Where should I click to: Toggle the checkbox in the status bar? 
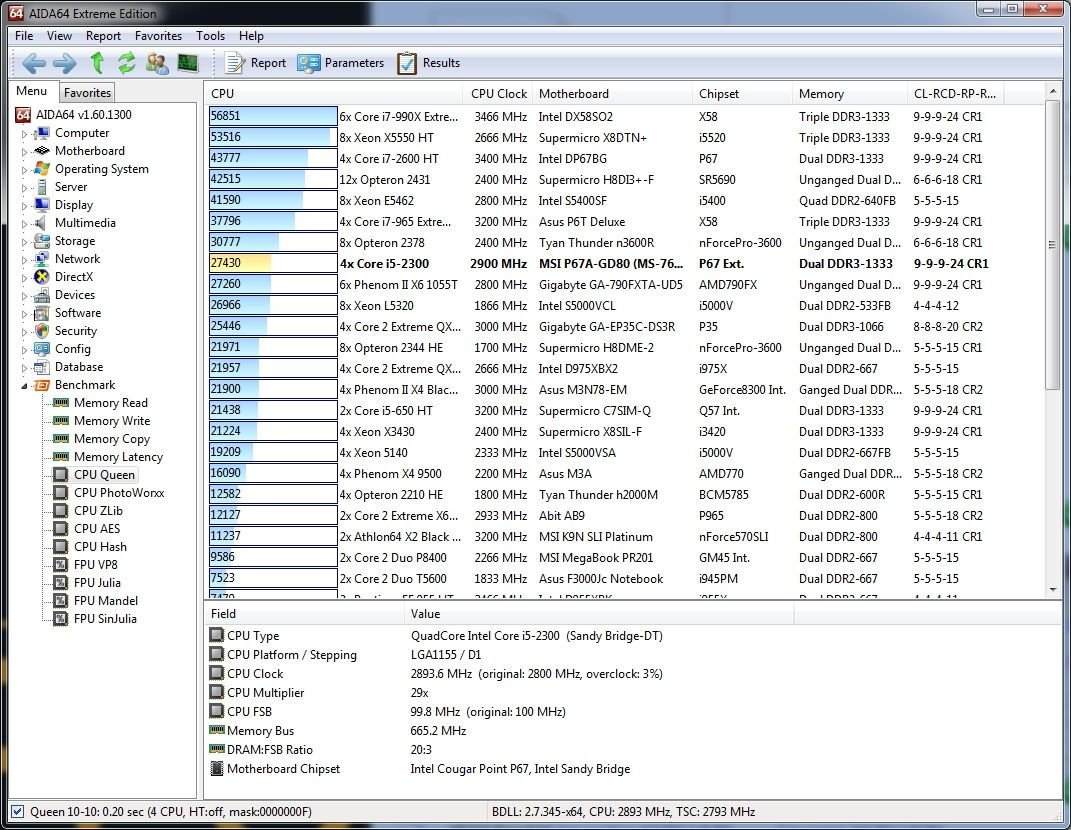point(17,812)
